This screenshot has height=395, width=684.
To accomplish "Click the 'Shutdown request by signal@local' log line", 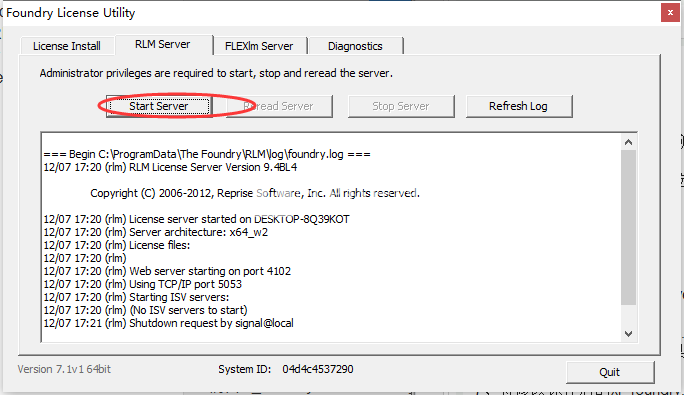I will pos(168,323).
